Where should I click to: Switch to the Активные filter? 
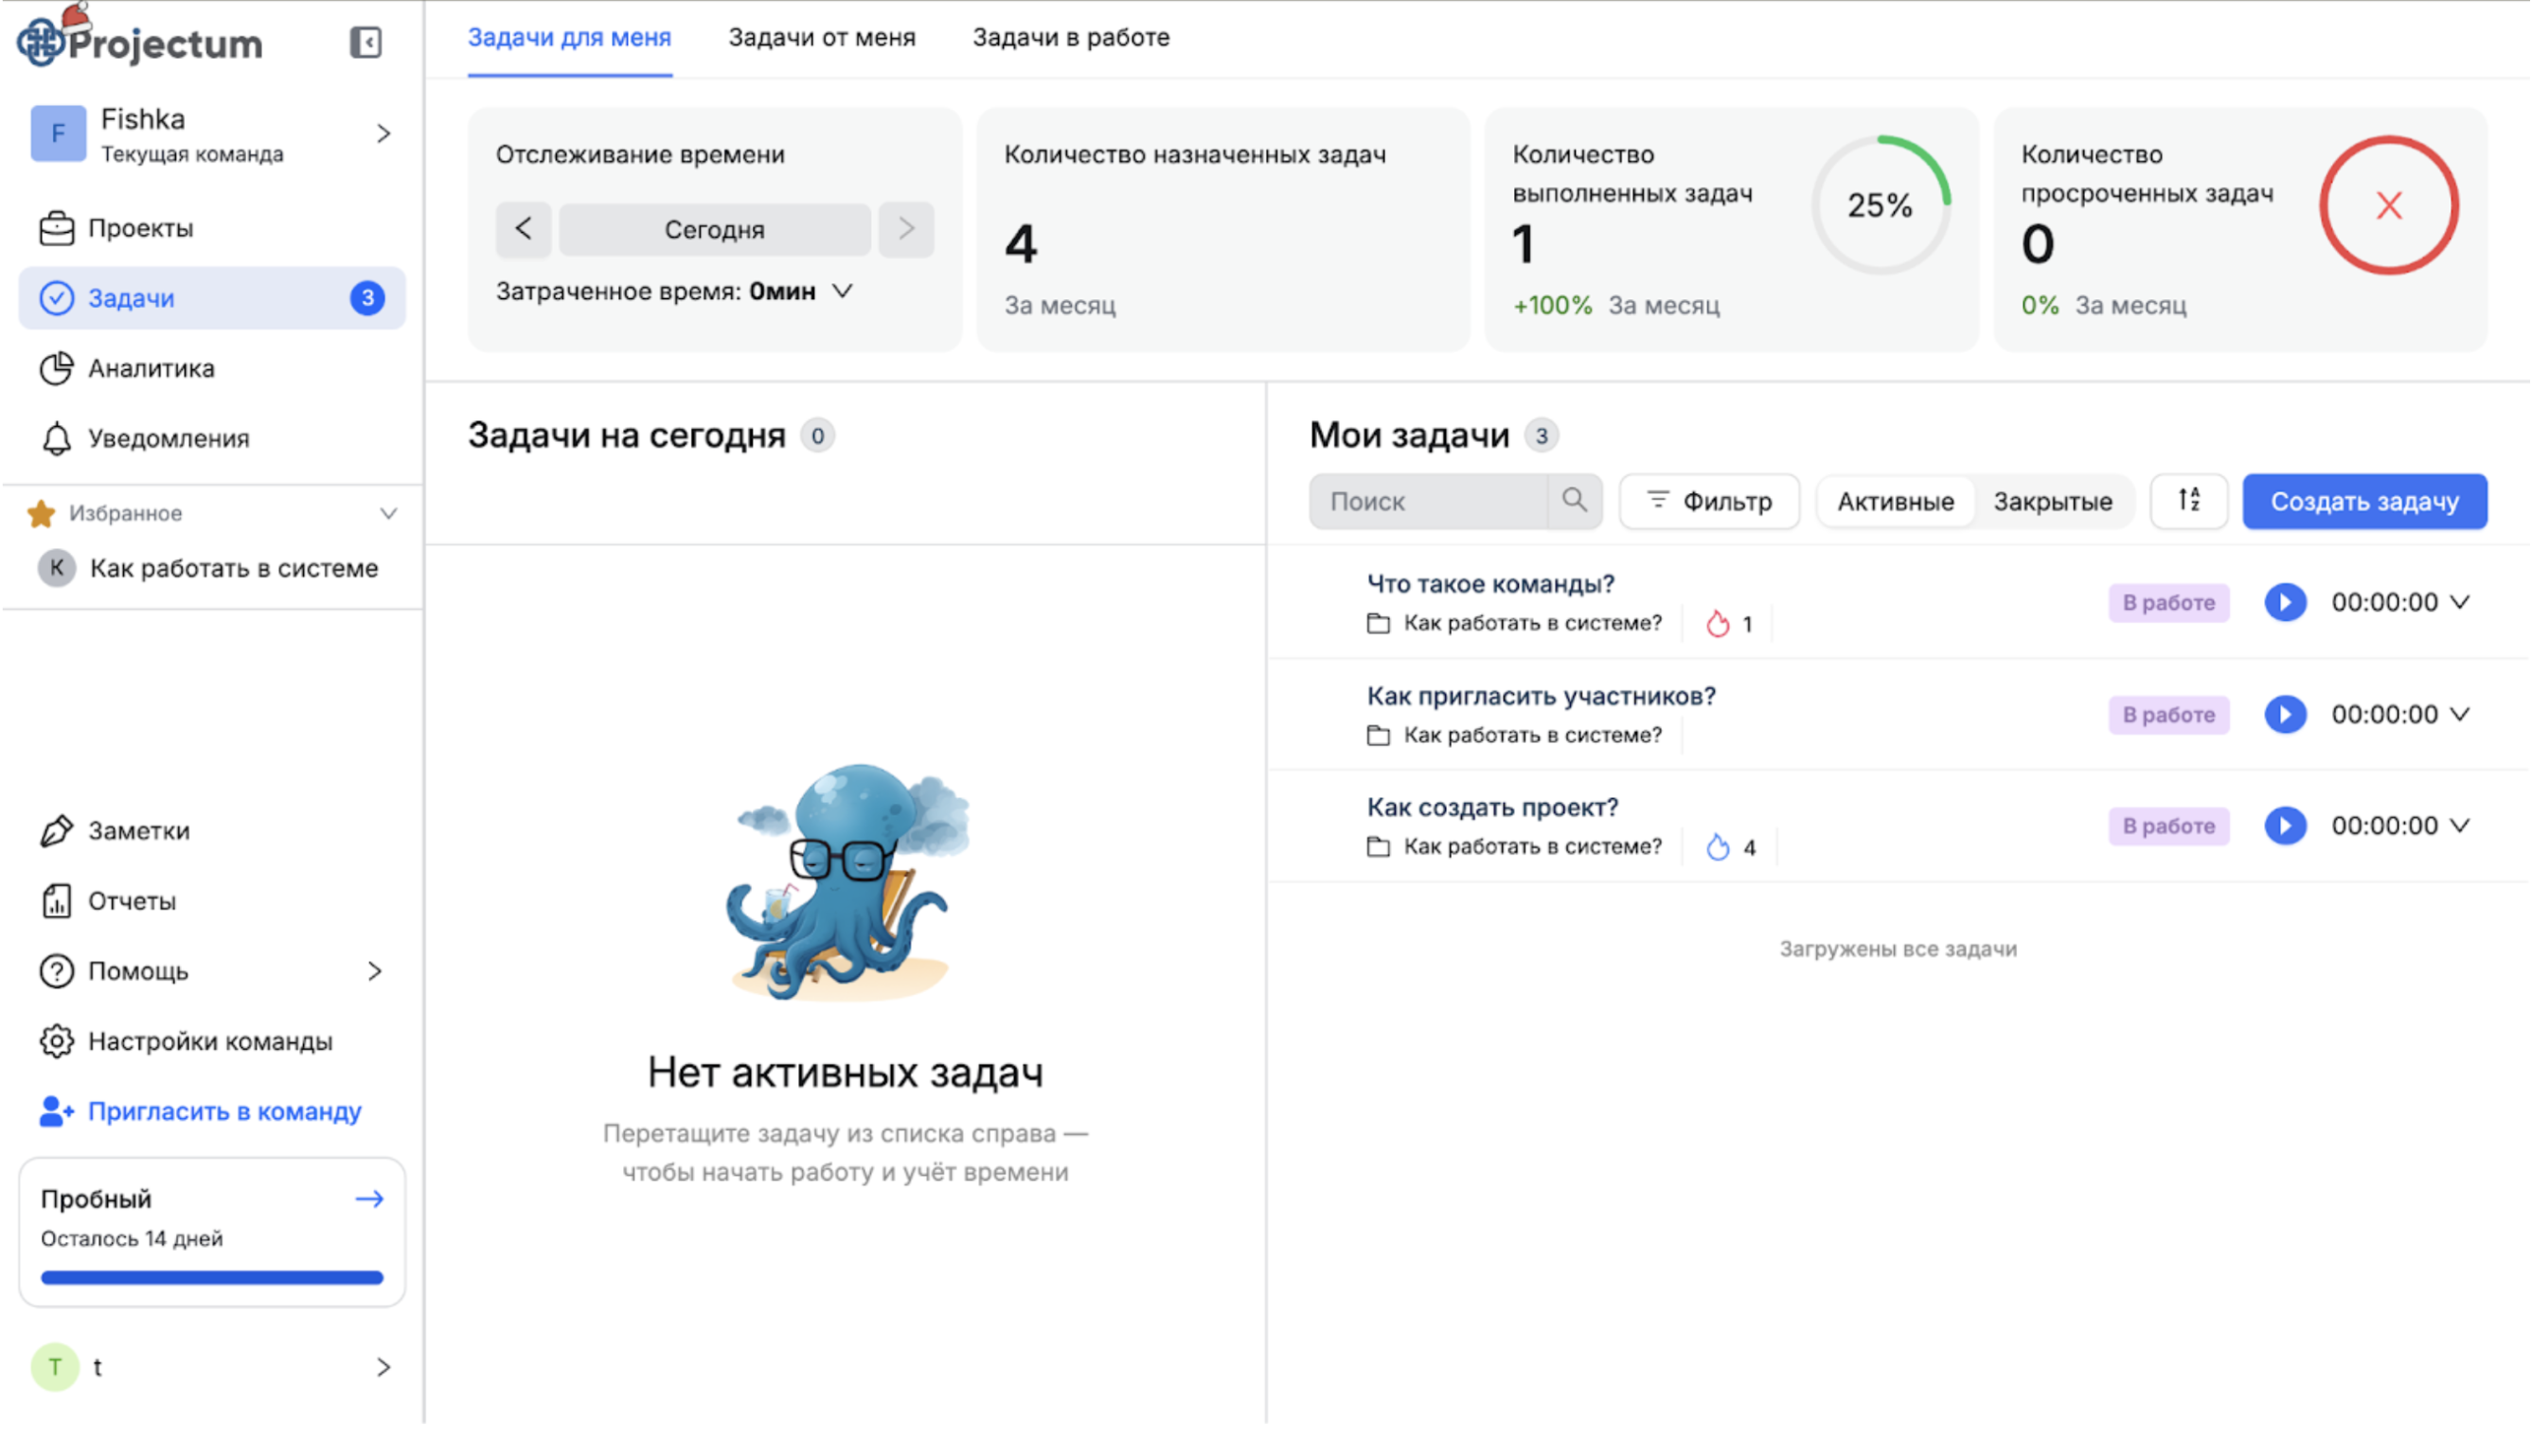click(x=1895, y=501)
